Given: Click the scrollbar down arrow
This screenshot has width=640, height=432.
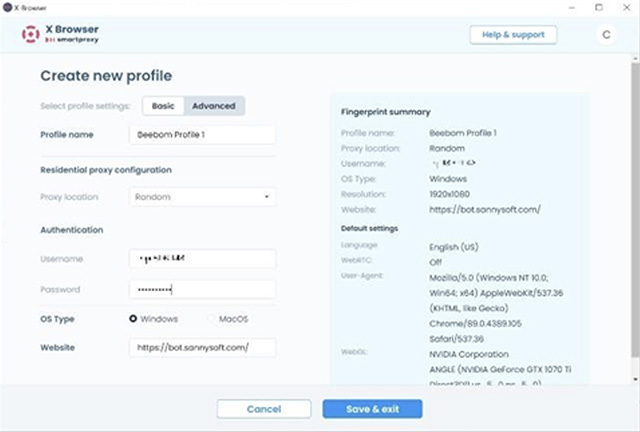Looking at the screenshot, I should coord(635,379).
